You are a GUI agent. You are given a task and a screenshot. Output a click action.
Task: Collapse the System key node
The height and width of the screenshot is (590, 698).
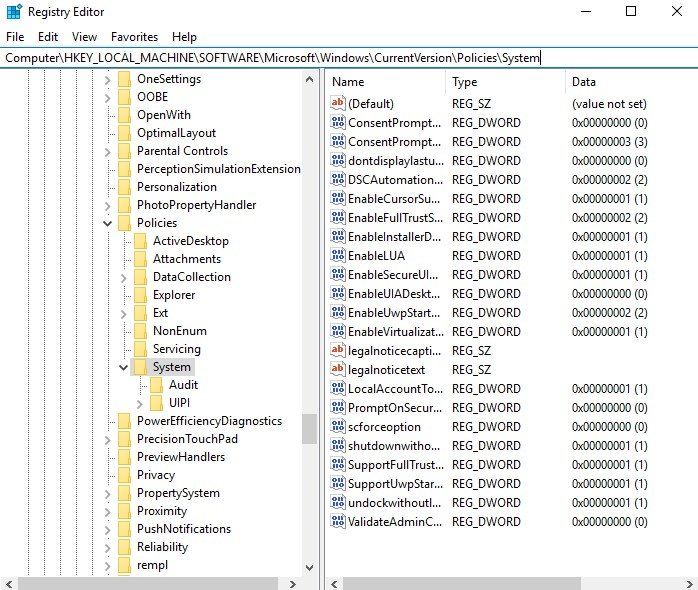coord(124,367)
